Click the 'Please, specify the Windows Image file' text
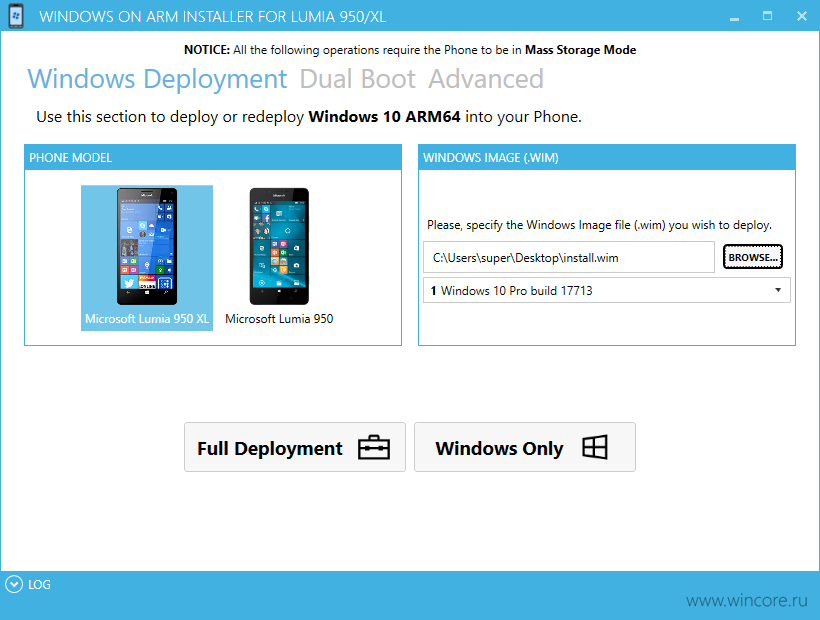The image size is (820, 620). 599,225
